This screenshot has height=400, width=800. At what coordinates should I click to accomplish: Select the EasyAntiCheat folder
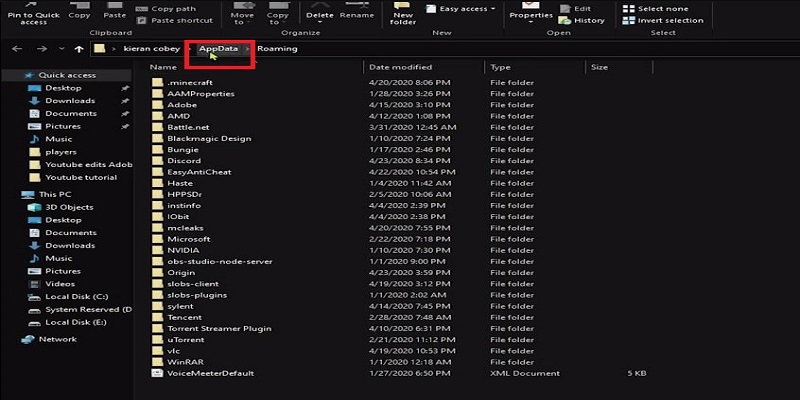pos(199,172)
